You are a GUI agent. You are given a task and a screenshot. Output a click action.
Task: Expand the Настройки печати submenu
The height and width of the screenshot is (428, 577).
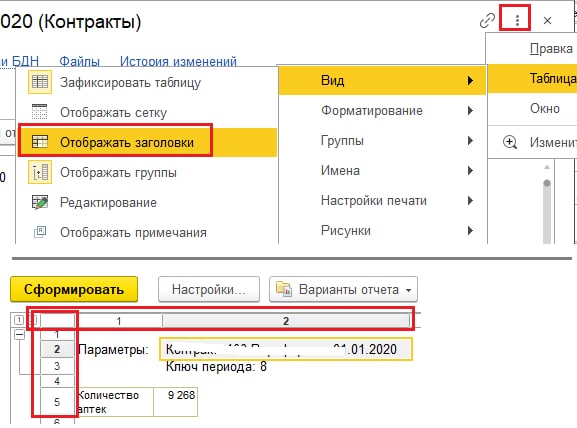383,201
